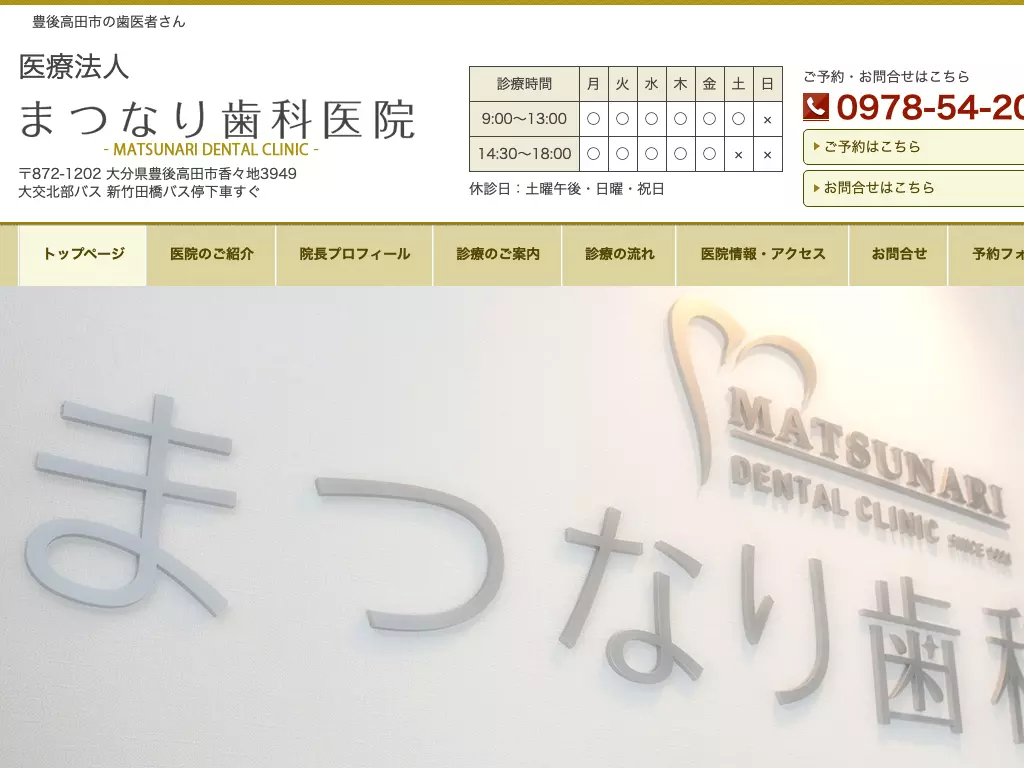
Task: Click the 日 column header in schedule
Action: point(767,84)
